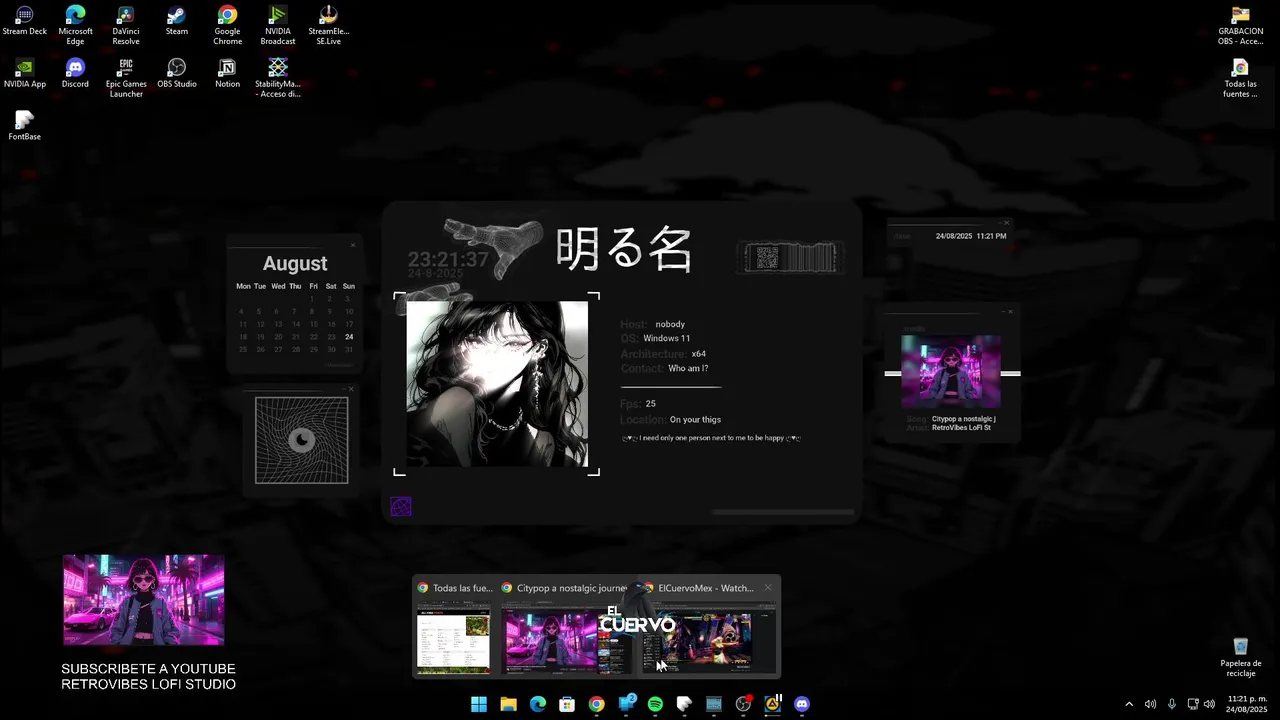Open the StabilityMatrix shortcut on desktop
This screenshot has height=720, width=1280.
(x=278, y=78)
